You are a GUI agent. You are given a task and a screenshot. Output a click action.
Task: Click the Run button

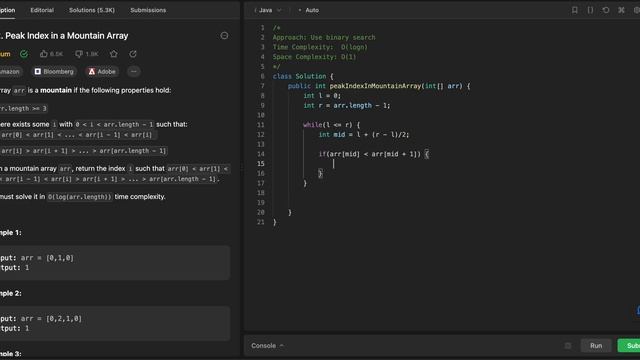click(x=596, y=346)
